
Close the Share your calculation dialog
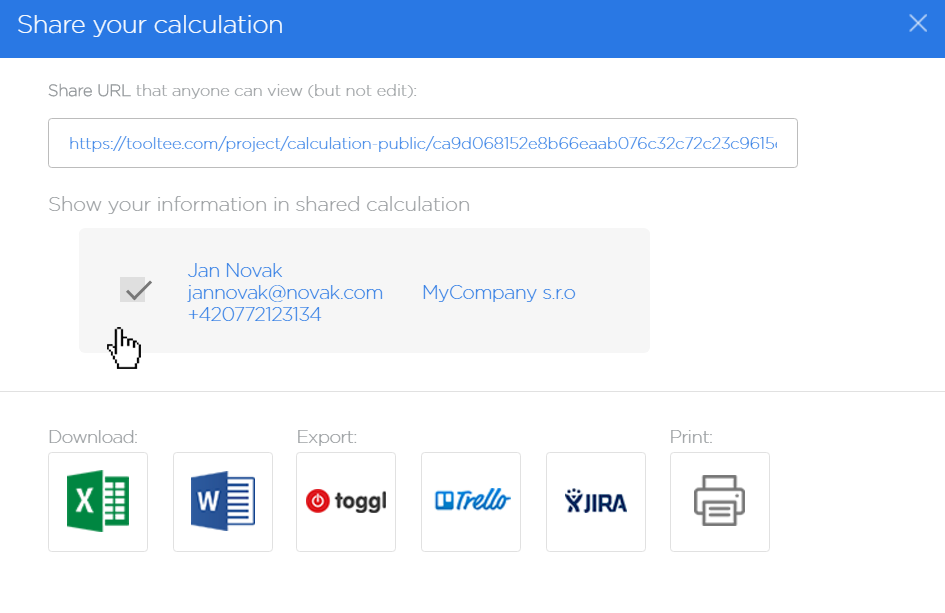(x=918, y=24)
